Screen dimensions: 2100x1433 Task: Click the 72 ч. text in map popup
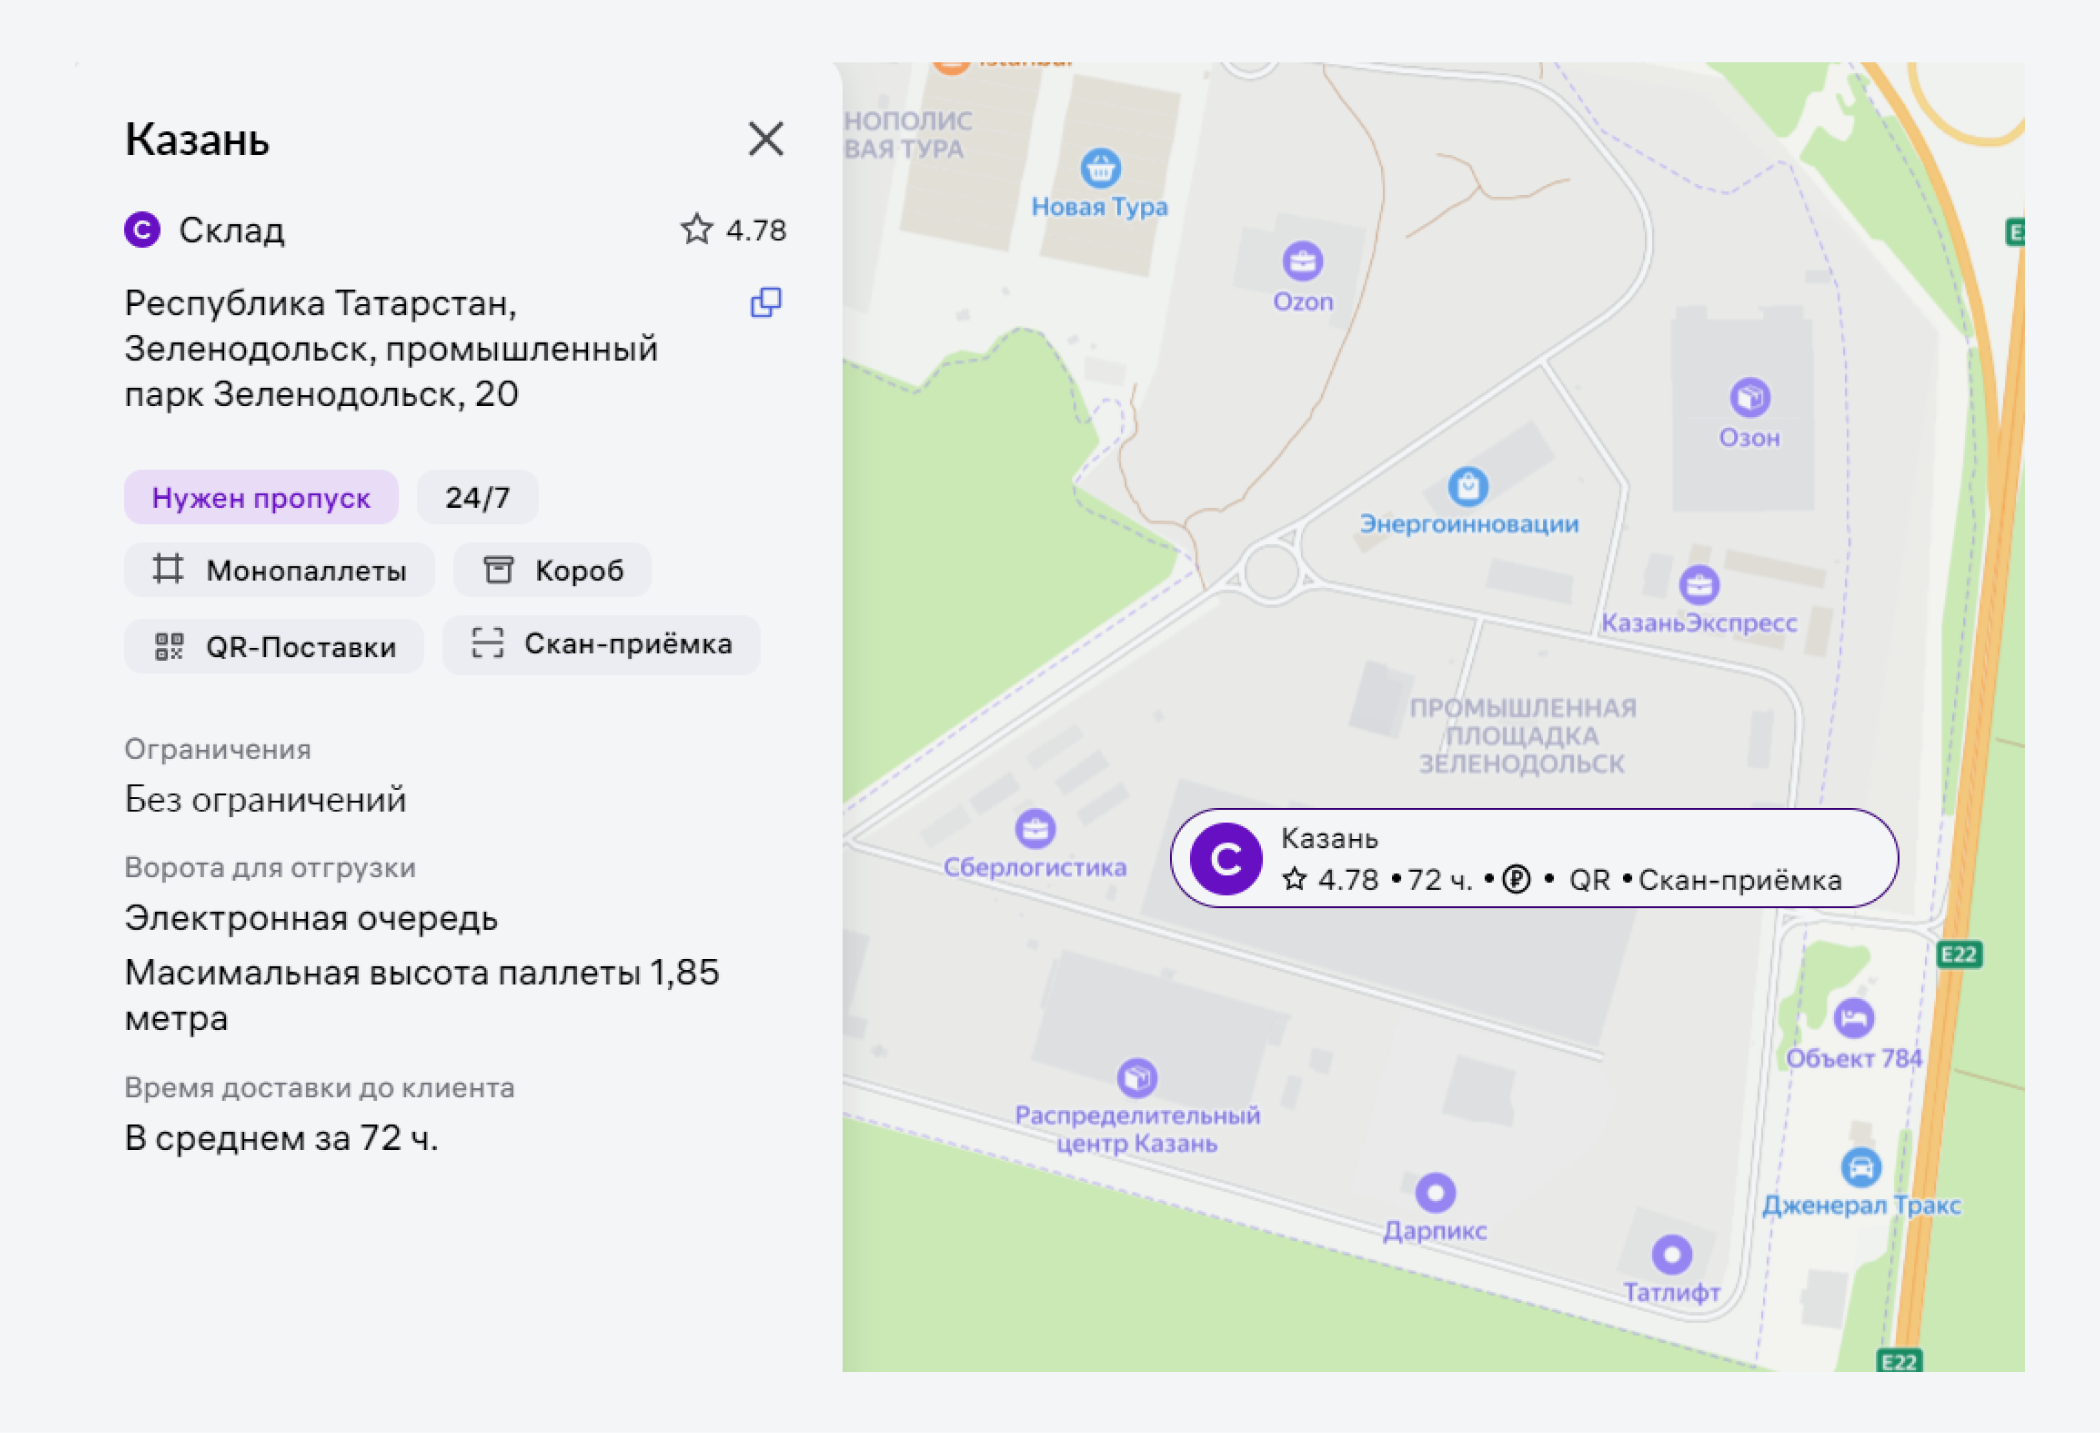click(1440, 880)
